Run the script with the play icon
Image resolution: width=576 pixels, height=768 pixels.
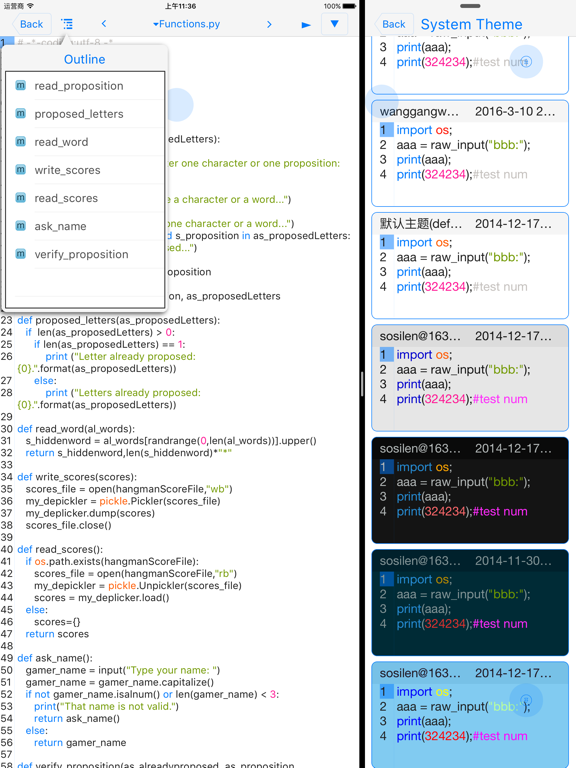point(306,24)
